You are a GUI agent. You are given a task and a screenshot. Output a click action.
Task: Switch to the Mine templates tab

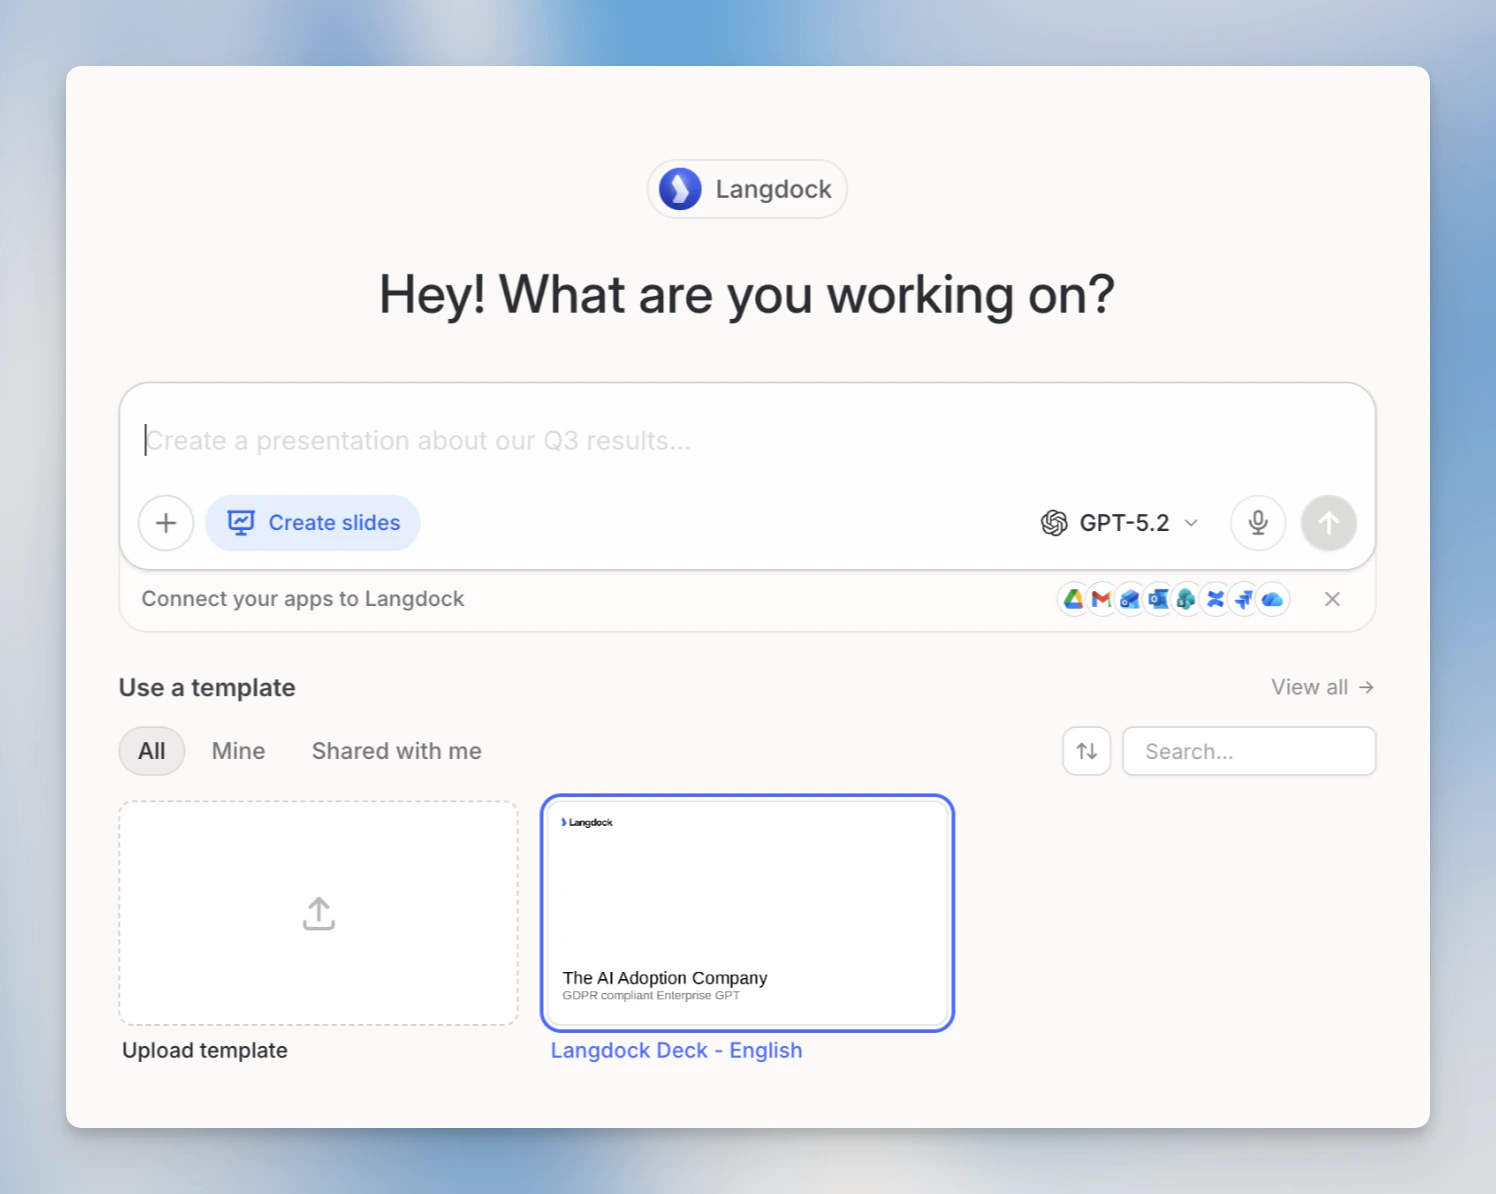(x=238, y=751)
